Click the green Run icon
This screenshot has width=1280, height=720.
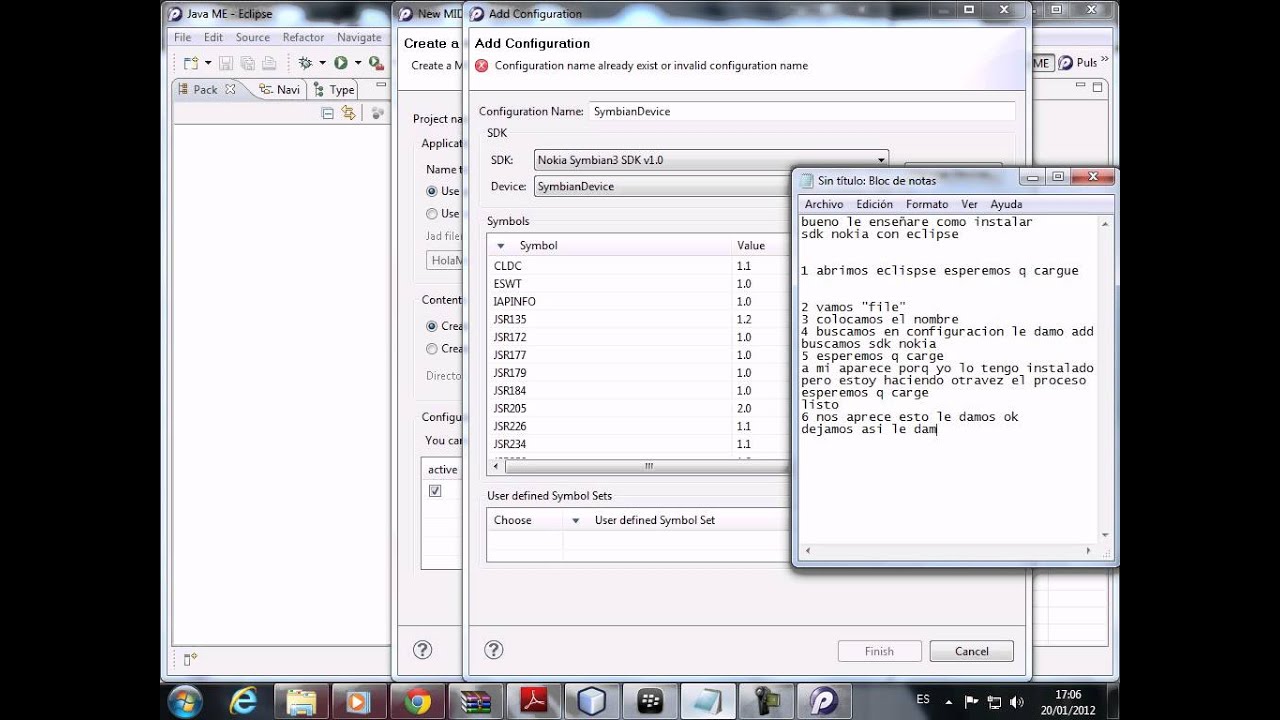pos(341,63)
